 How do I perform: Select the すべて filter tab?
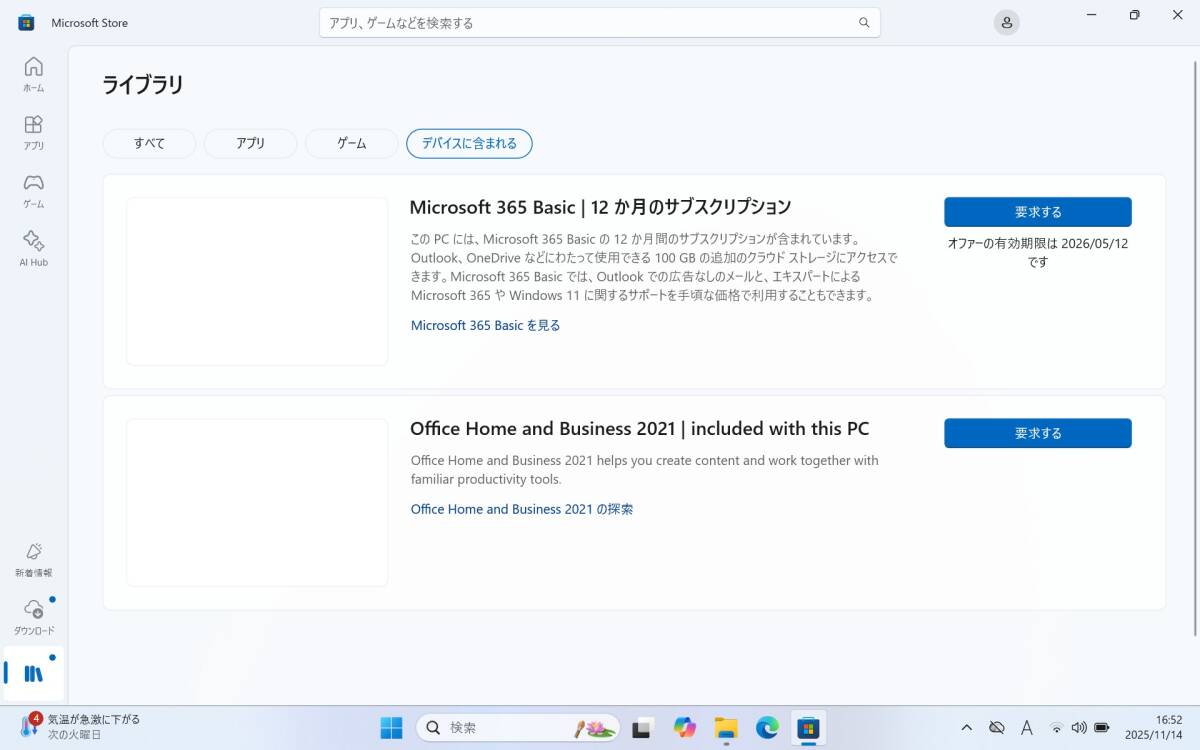pyautogui.click(x=149, y=143)
